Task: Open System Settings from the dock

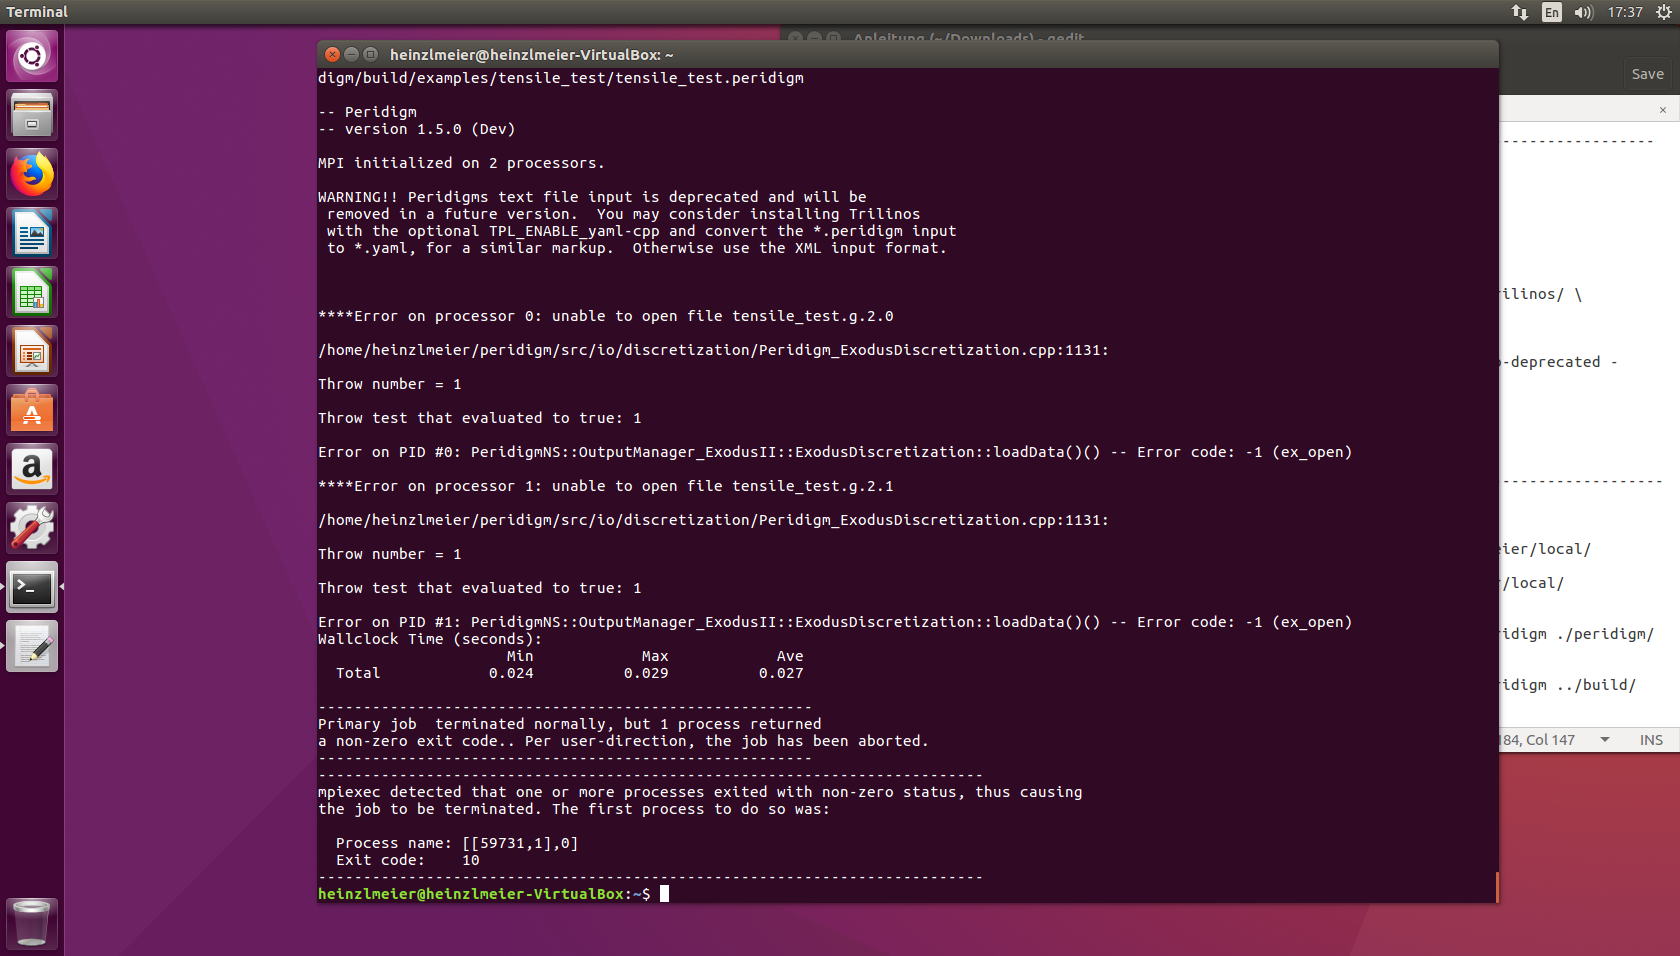Action: [32, 528]
